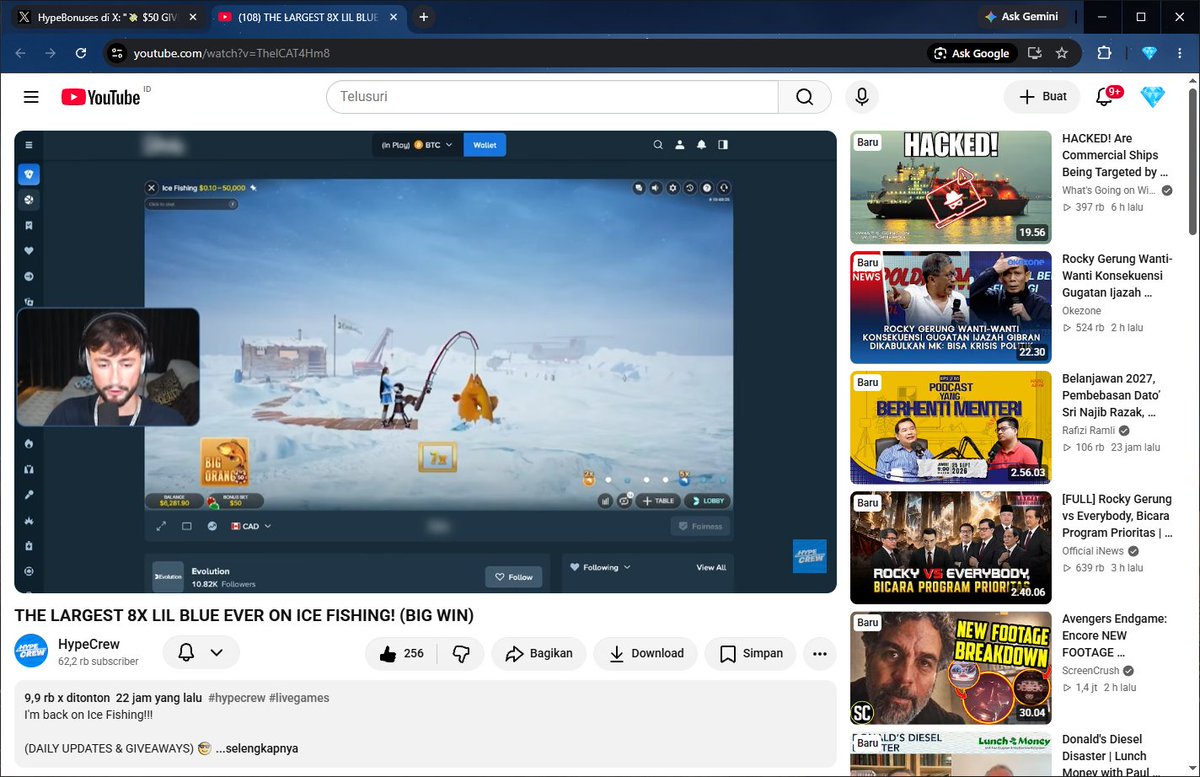Open the site information icon in address bar
1200x777 pixels.
pyautogui.click(x=117, y=53)
